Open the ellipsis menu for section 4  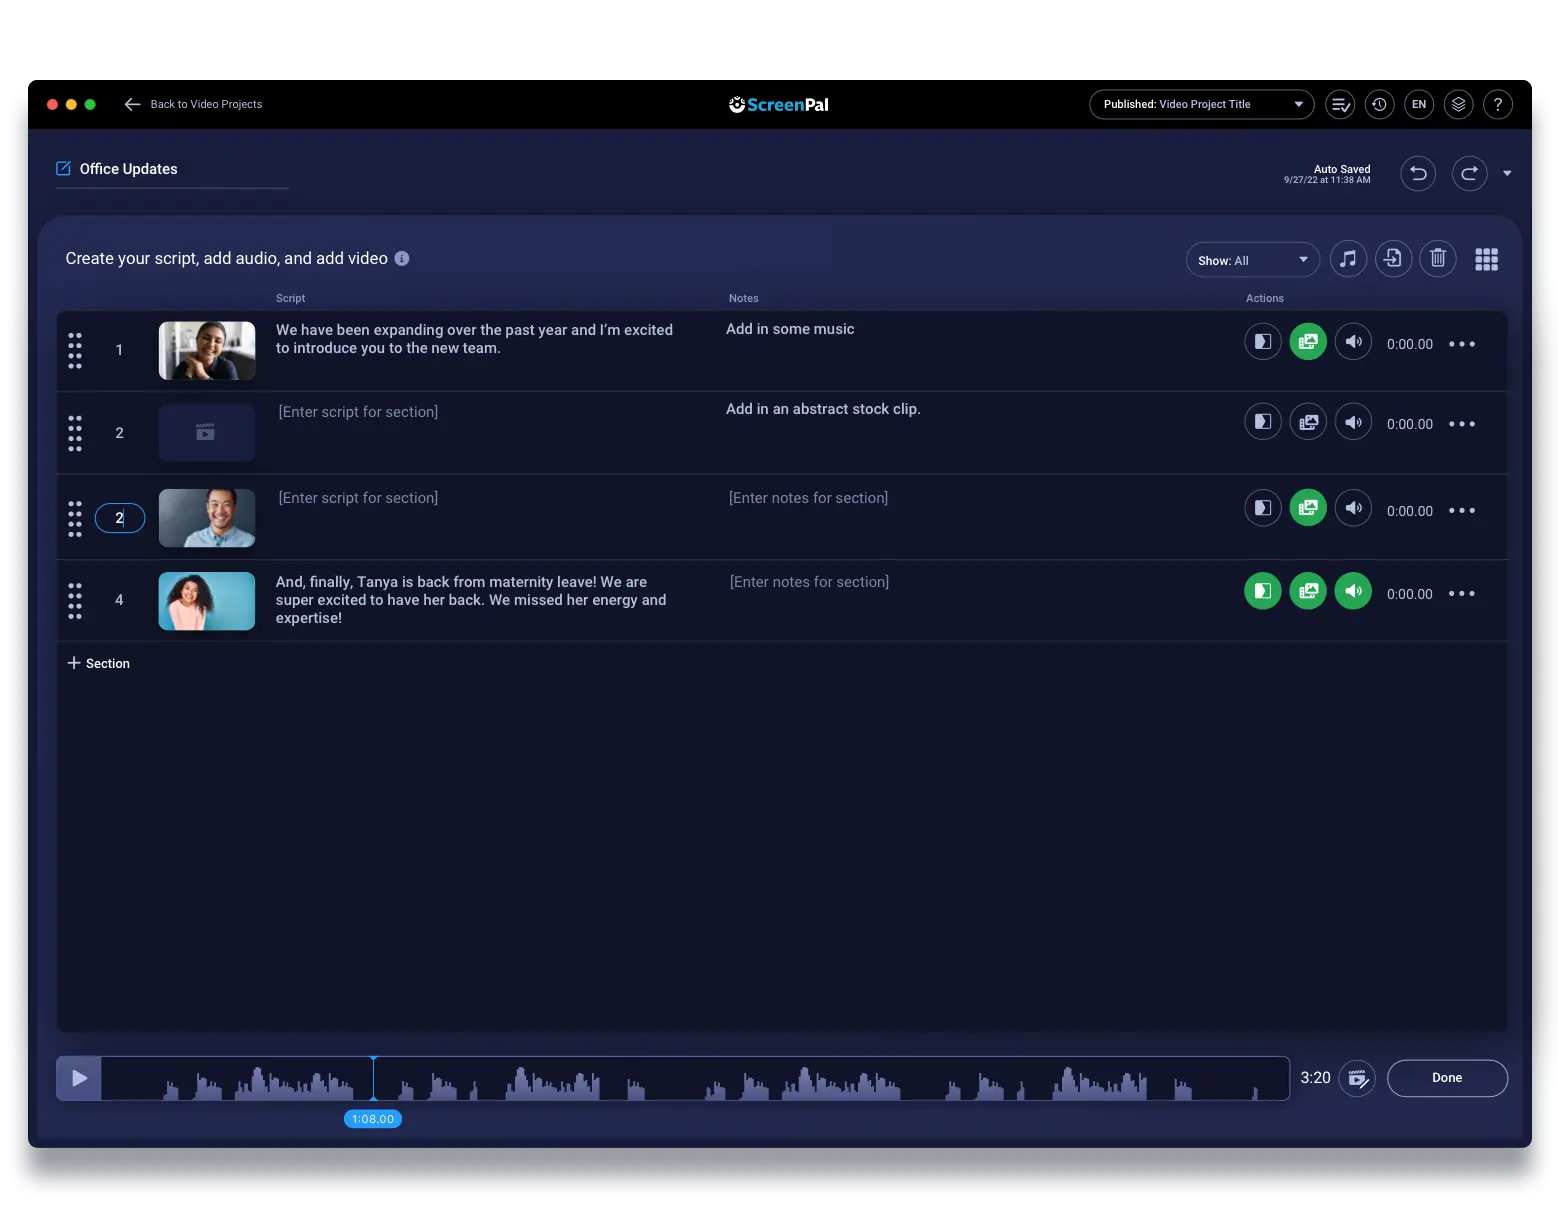pyautogui.click(x=1461, y=593)
